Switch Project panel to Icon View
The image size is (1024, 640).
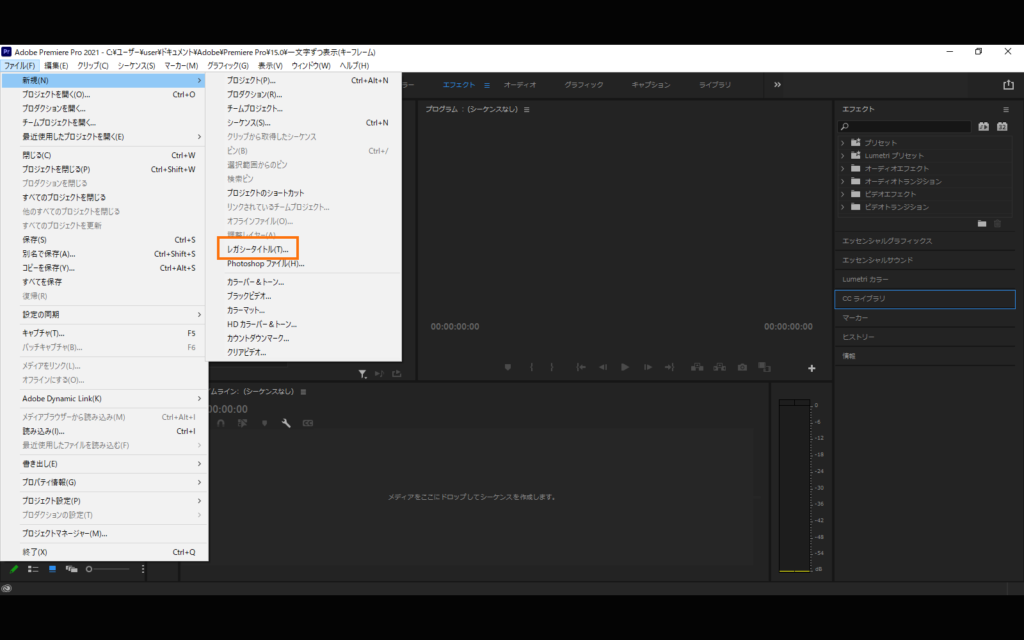(x=52, y=569)
